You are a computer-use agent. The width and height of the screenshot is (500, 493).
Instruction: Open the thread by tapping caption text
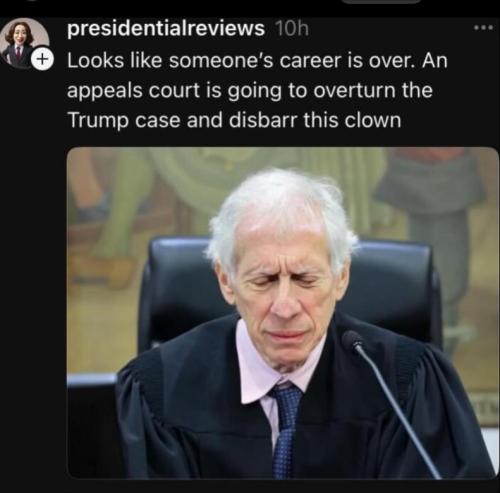tap(257, 90)
